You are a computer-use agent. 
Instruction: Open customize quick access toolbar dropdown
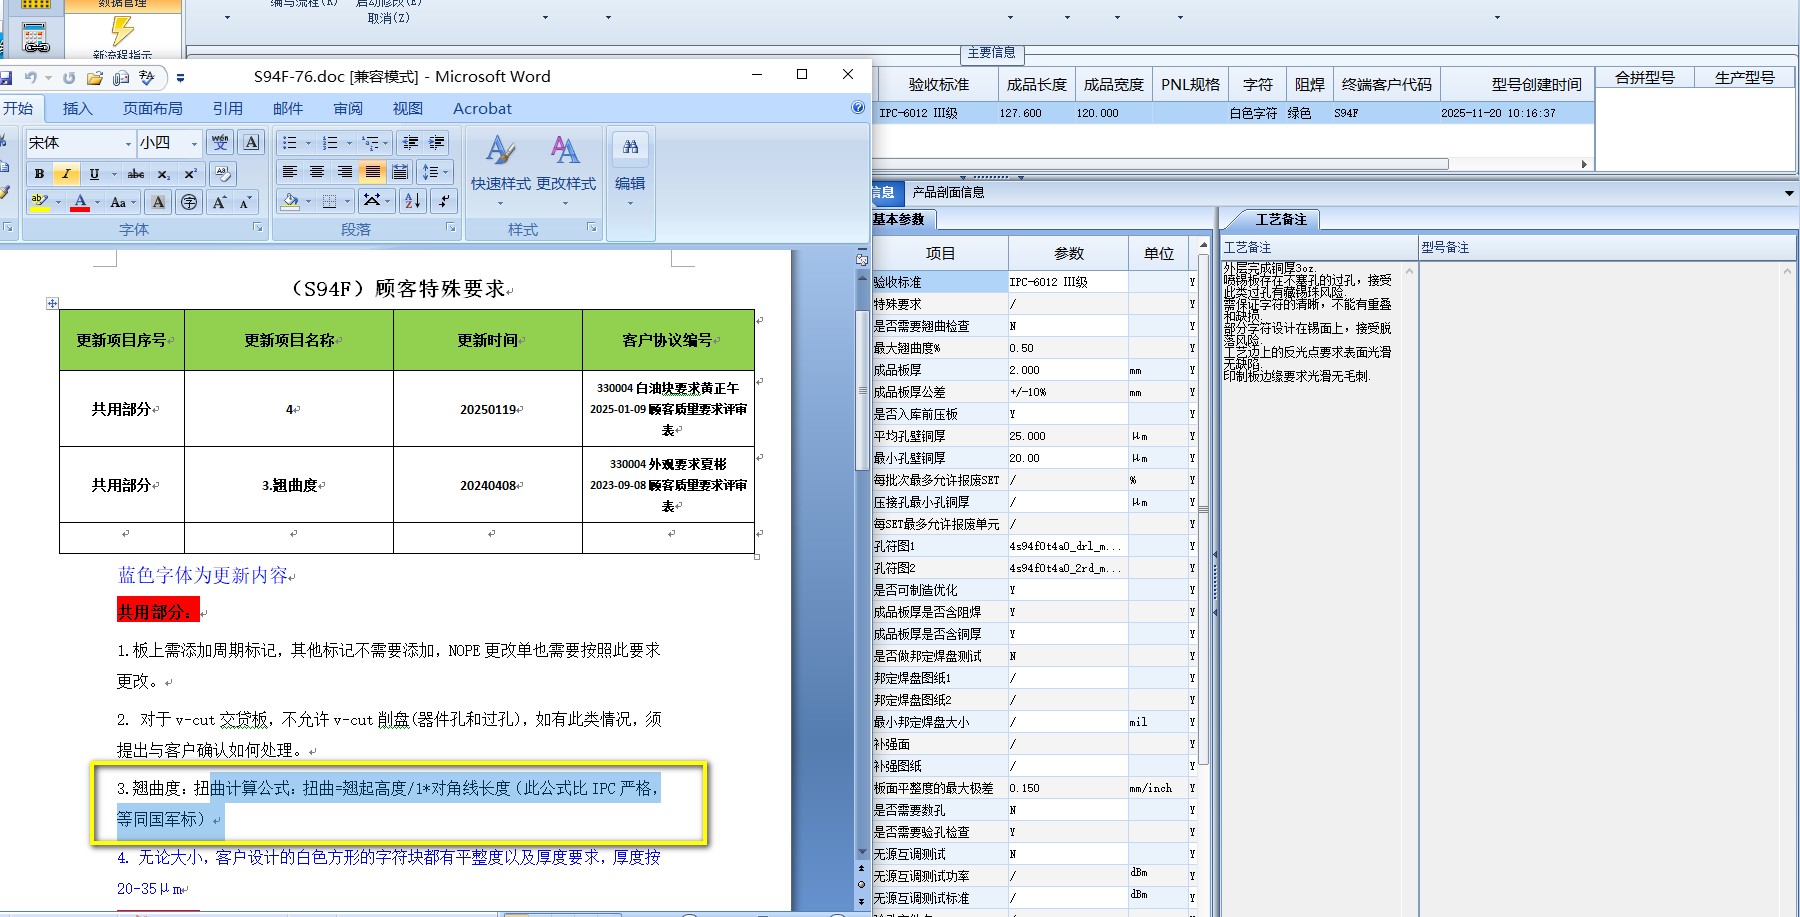(180, 77)
